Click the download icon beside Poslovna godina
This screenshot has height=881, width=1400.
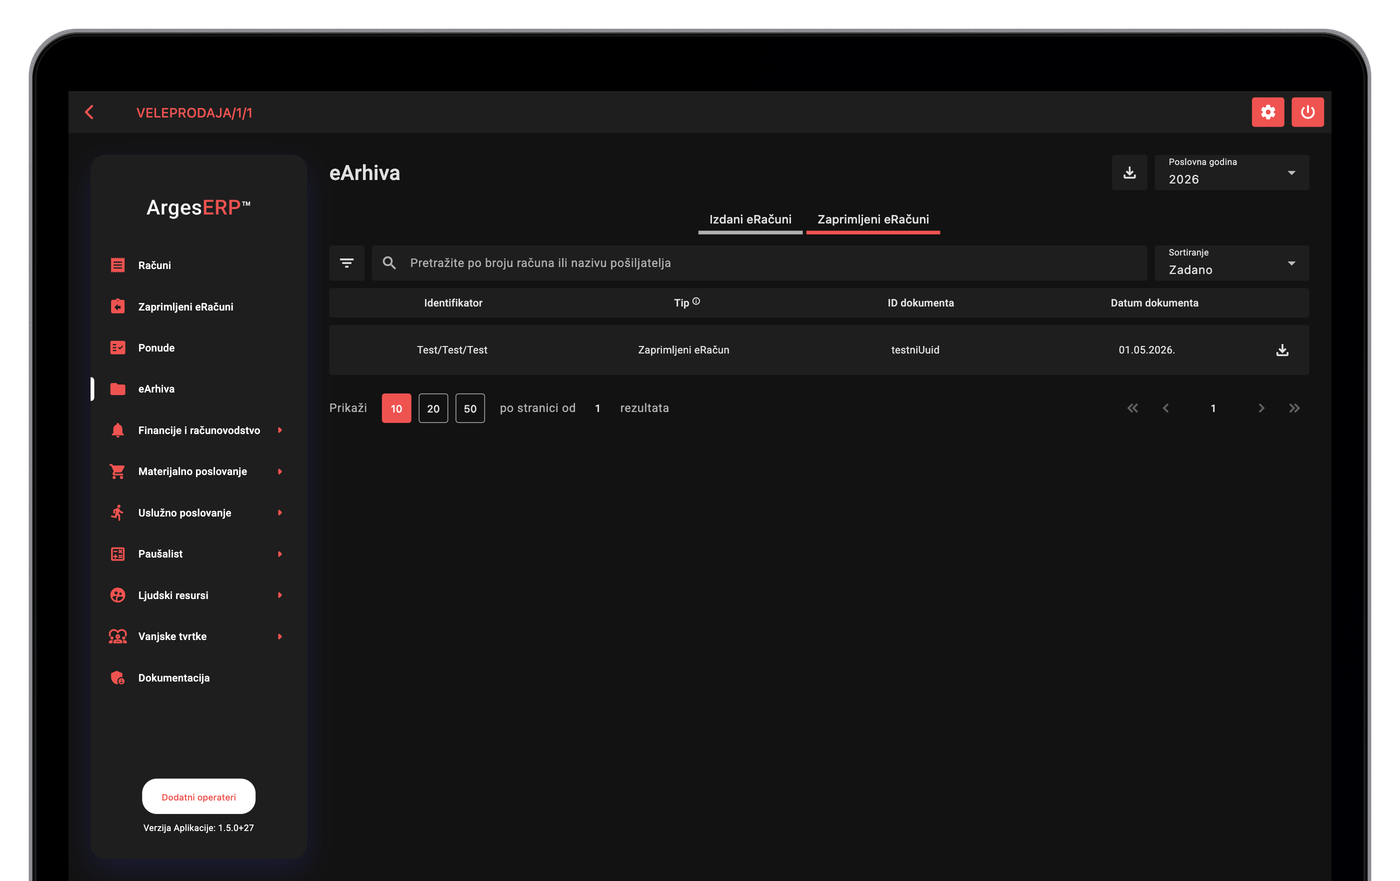(1129, 172)
